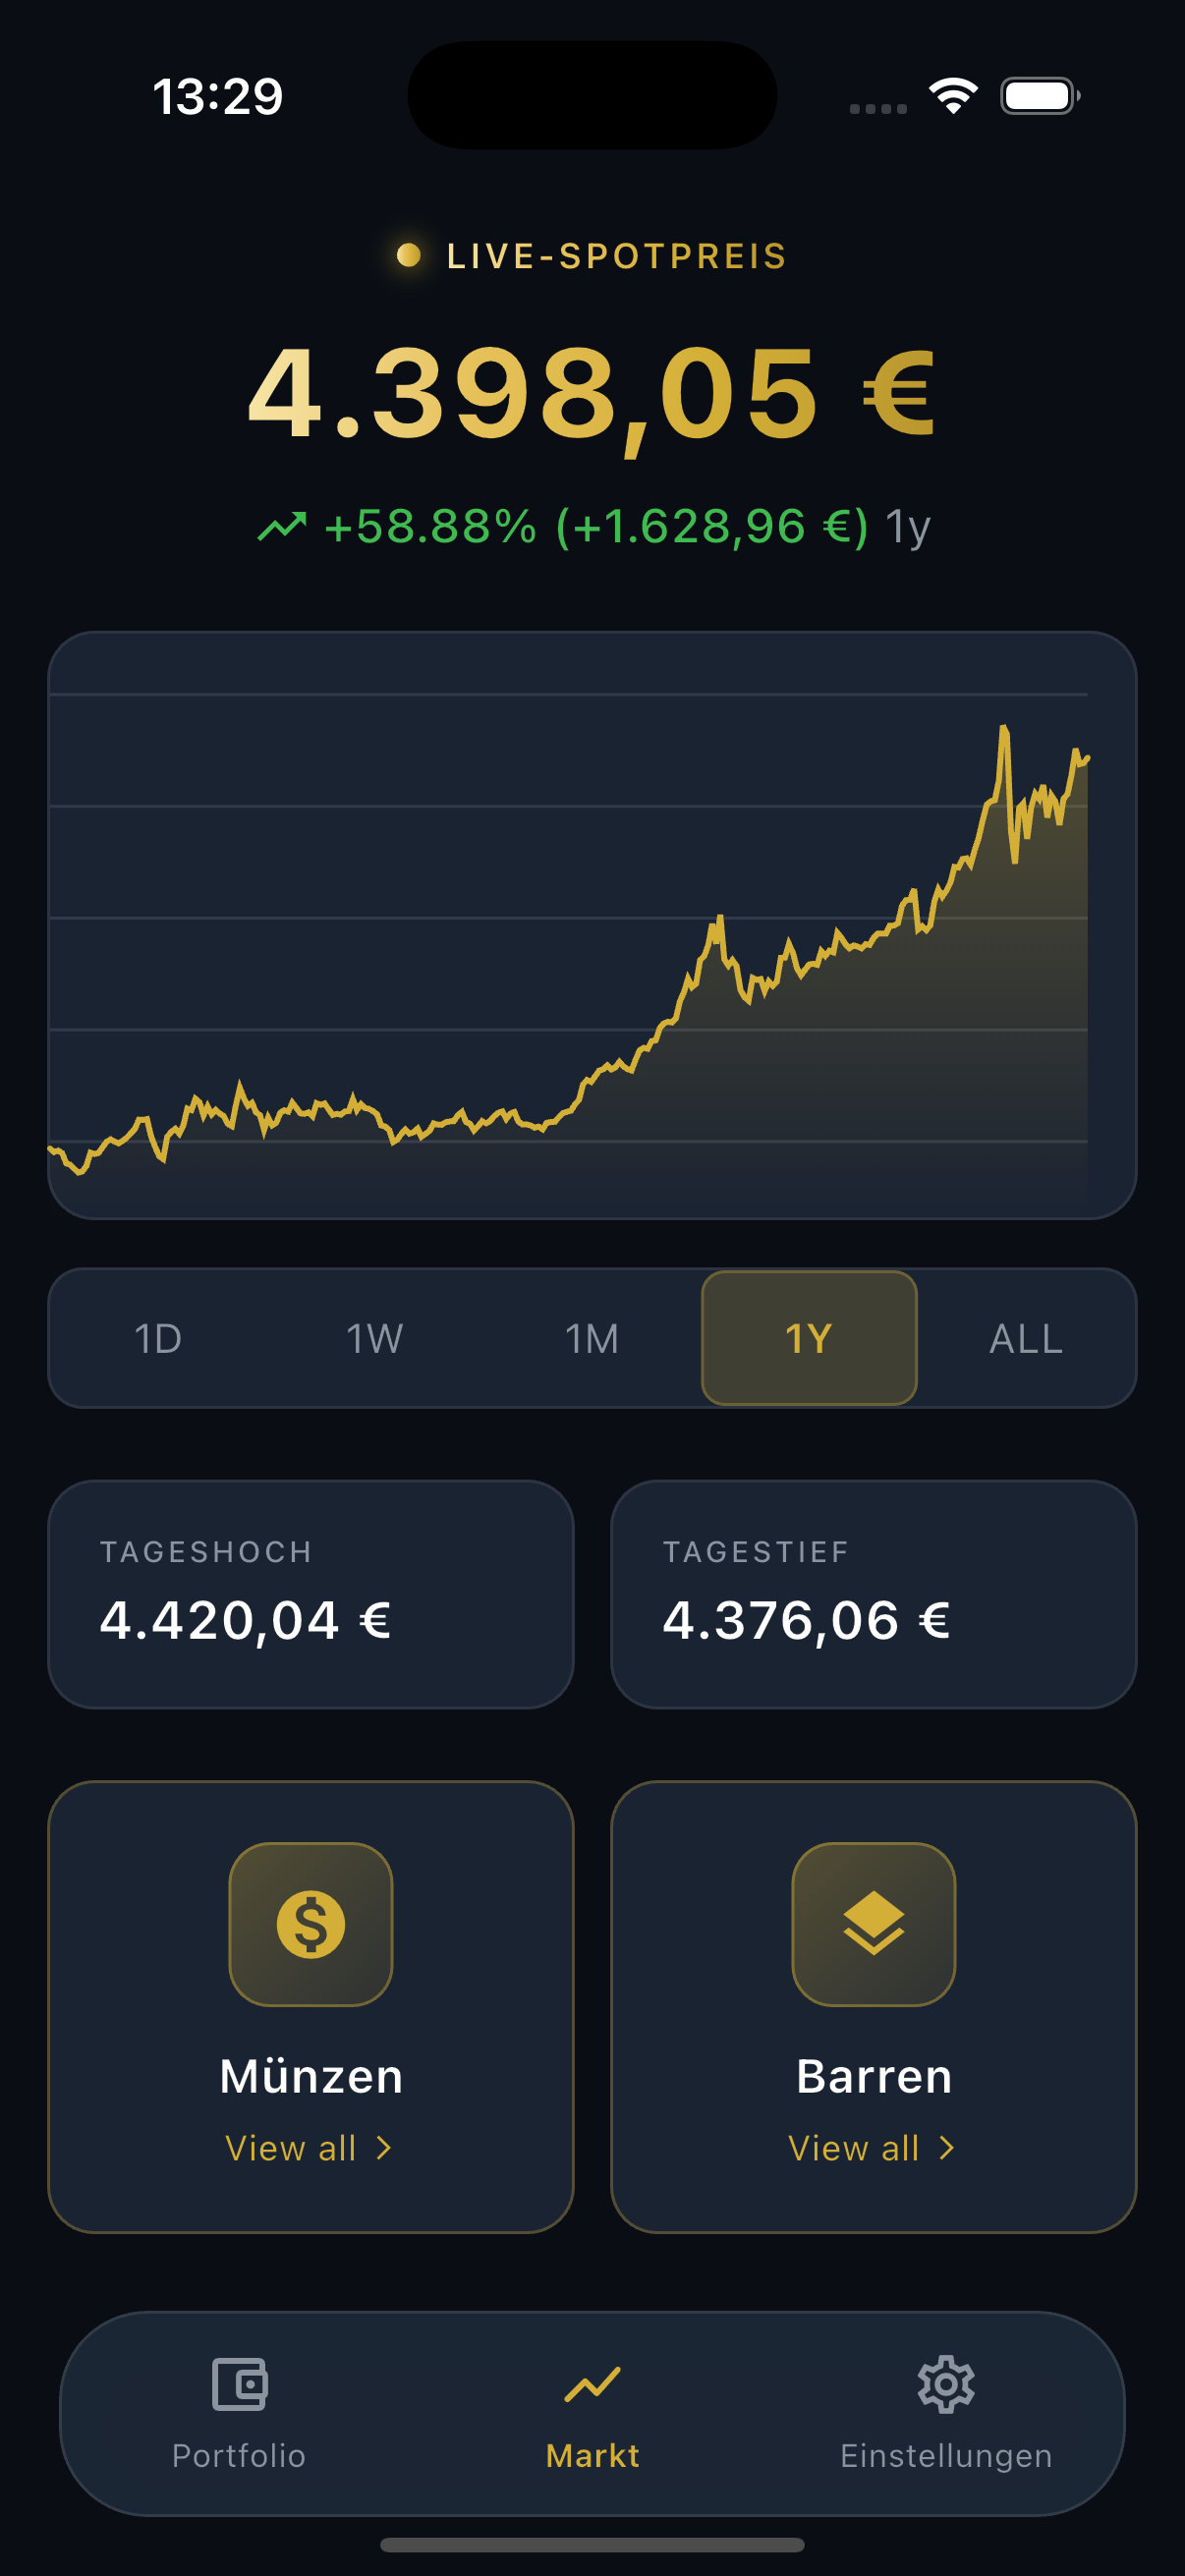Image resolution: width=1185 pixels, height=2576 pixels.
Task: Tap the Tageshoch 4.420,04 € card
Action: (x=310, y=1594)
